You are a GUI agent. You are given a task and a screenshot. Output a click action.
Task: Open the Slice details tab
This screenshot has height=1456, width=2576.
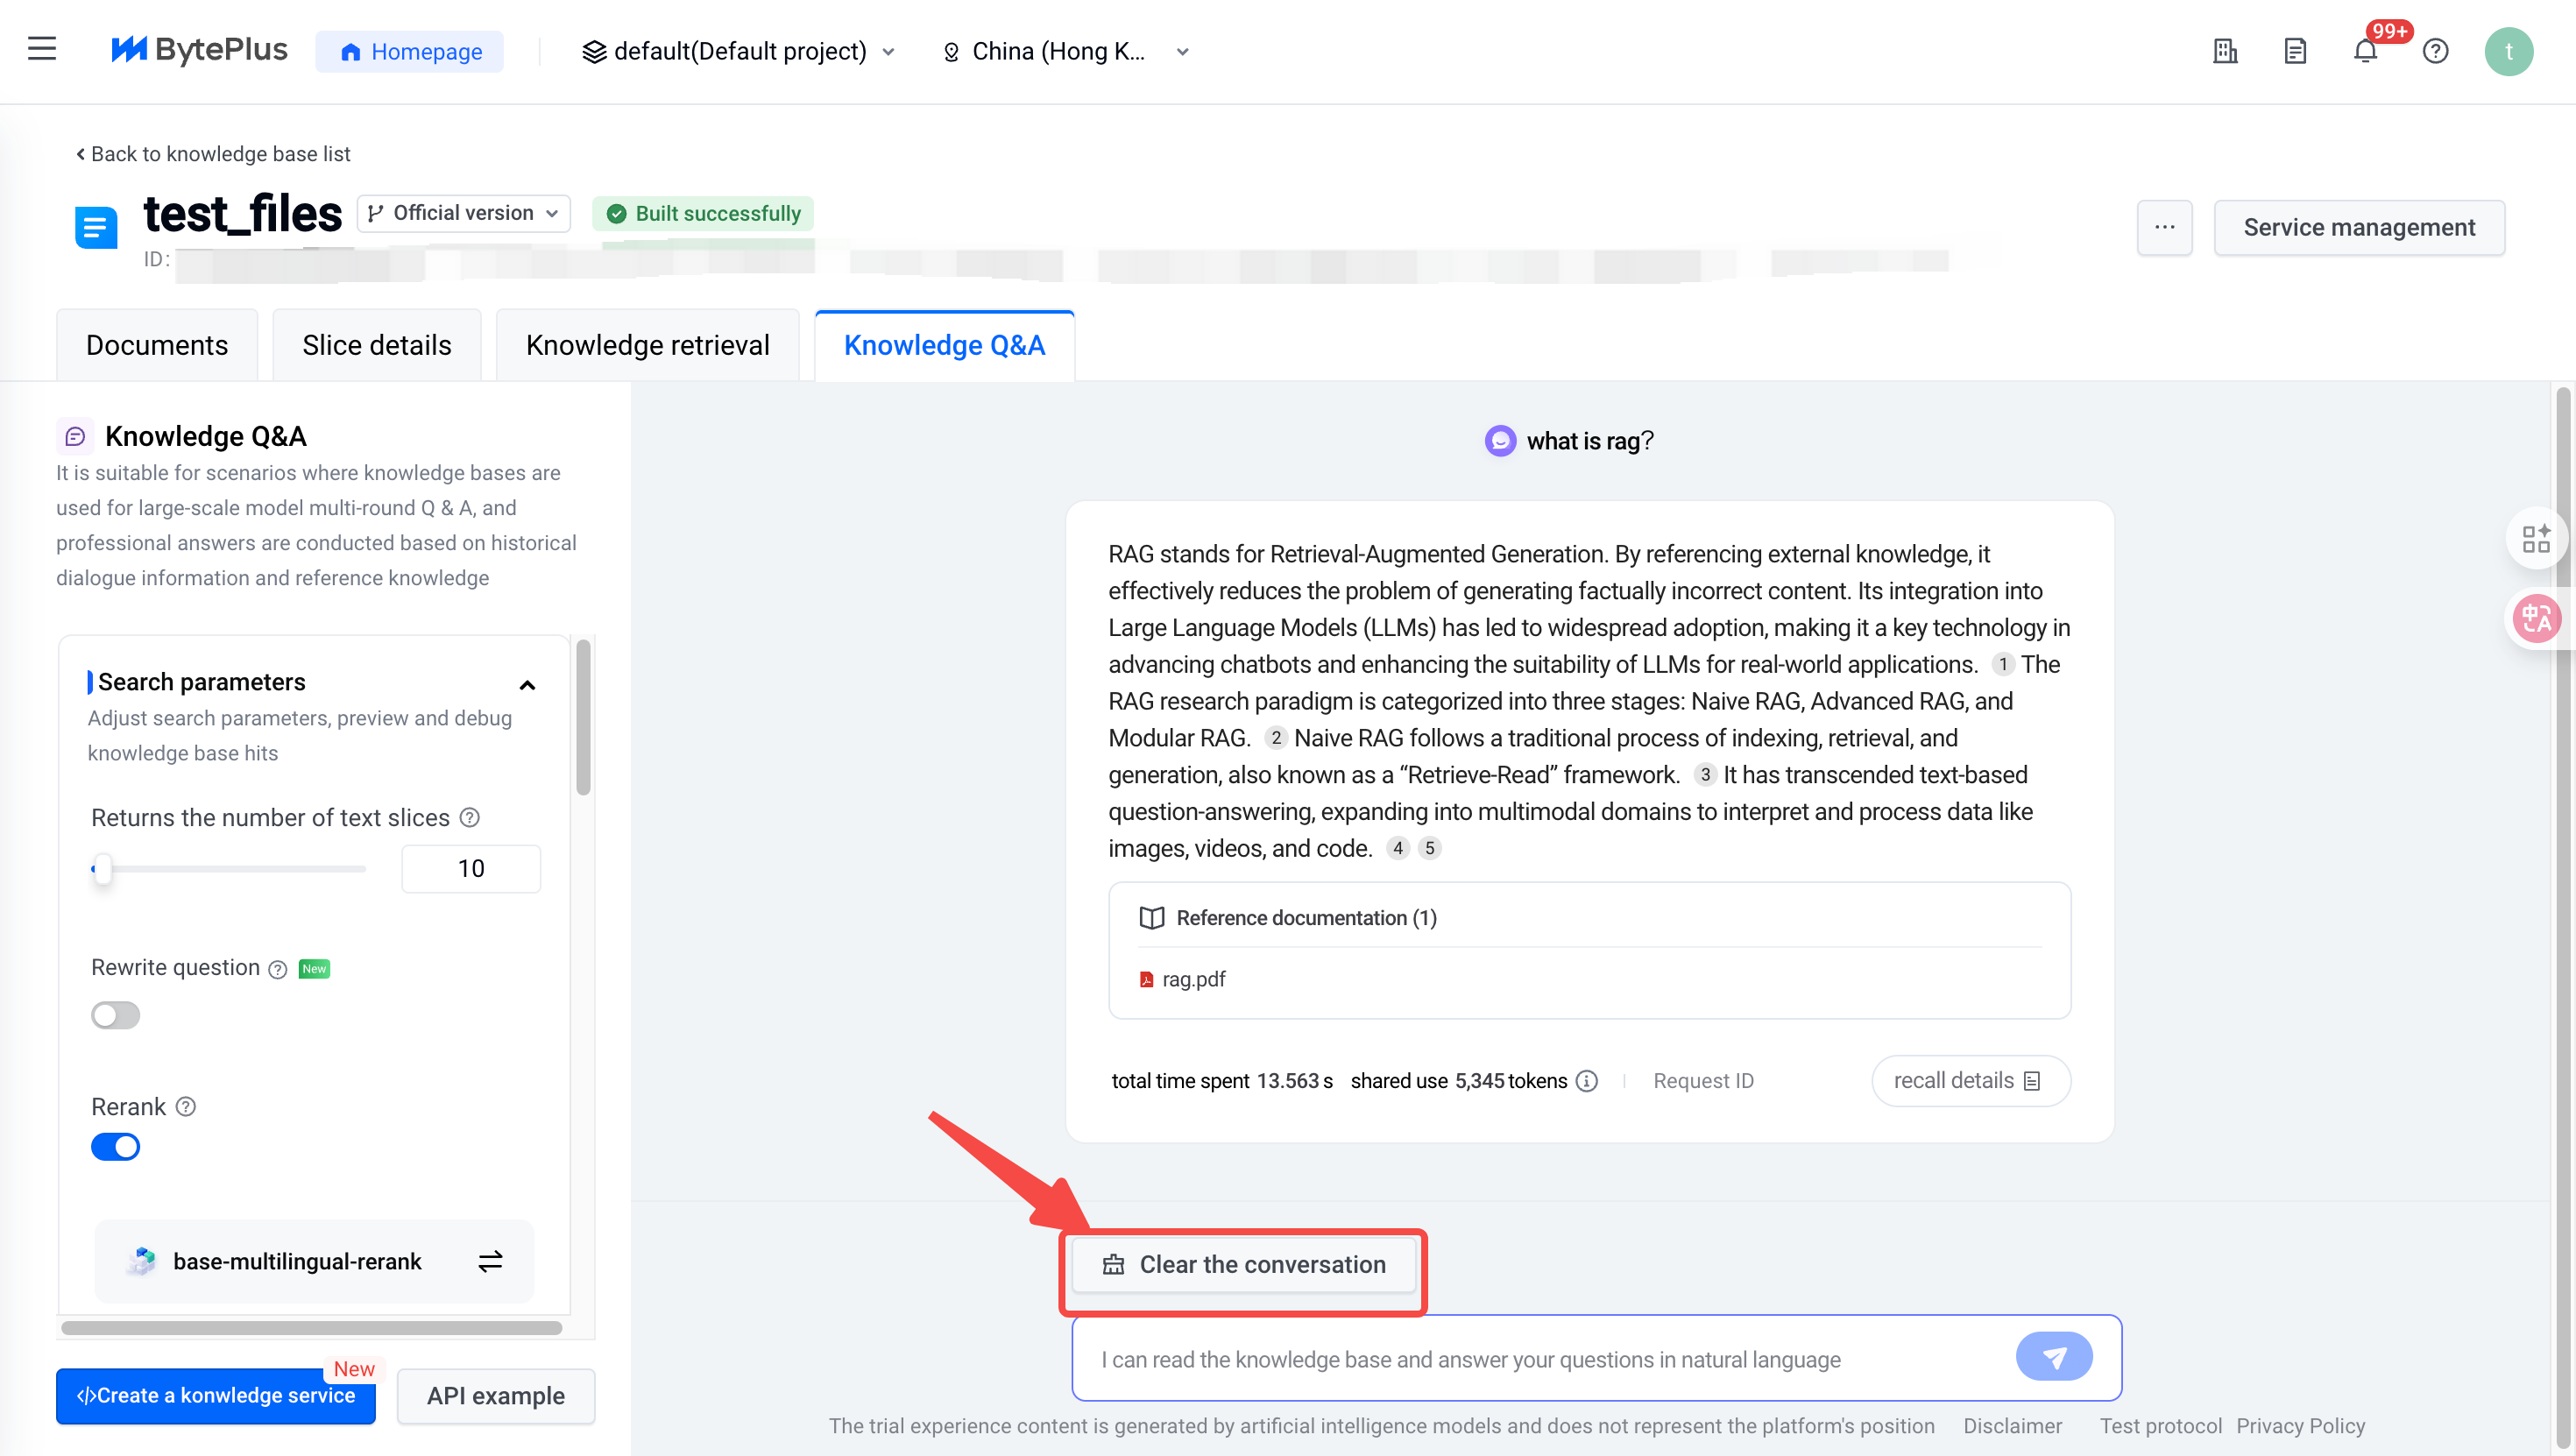pyautogui.click(x=376, y=345)
